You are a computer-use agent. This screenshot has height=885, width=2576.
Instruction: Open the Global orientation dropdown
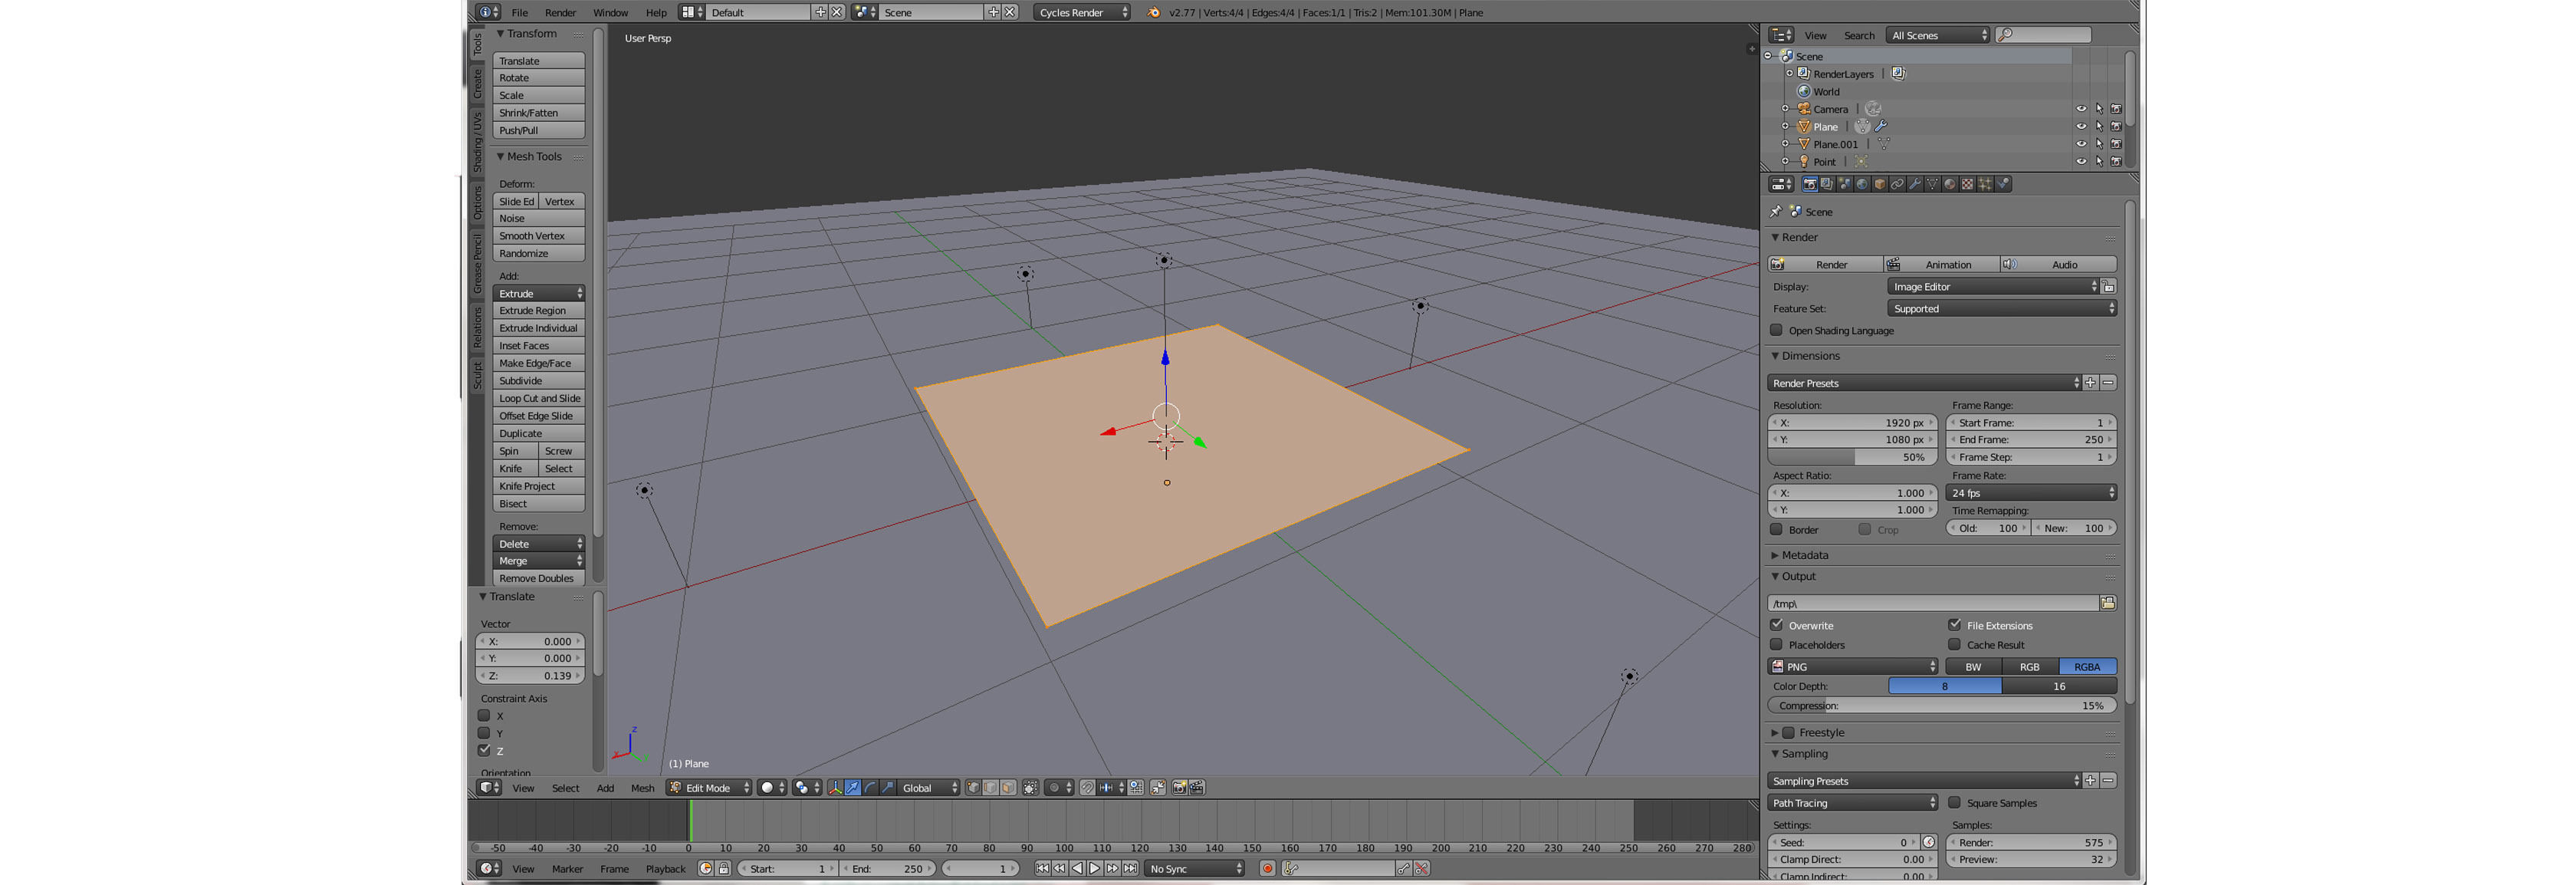point(929,788)
